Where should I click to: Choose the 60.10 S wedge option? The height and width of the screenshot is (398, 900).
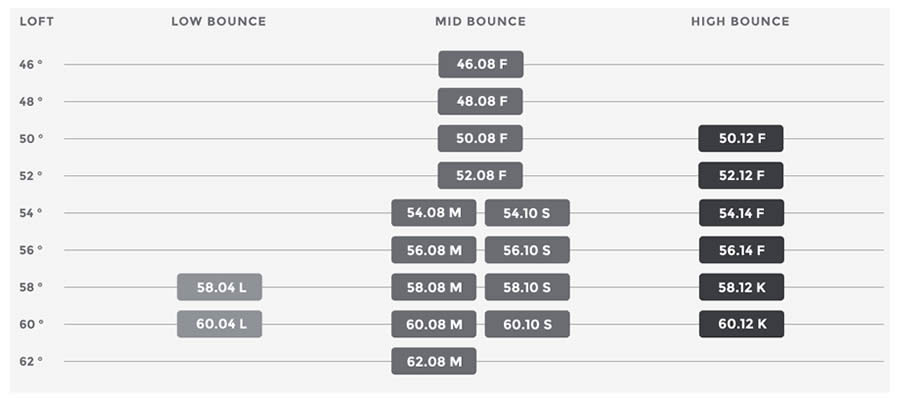click(527, 324)
